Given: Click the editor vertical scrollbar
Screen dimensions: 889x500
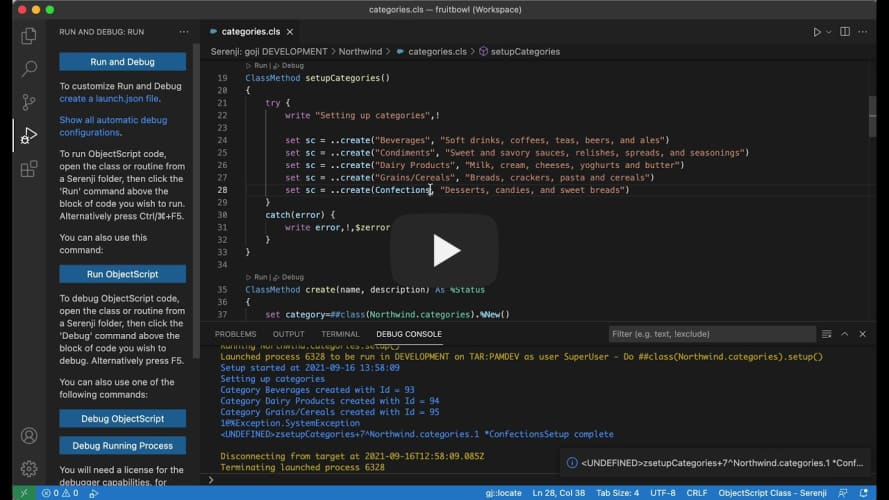Looking at the screenshot, I should [x=872, y=116].
